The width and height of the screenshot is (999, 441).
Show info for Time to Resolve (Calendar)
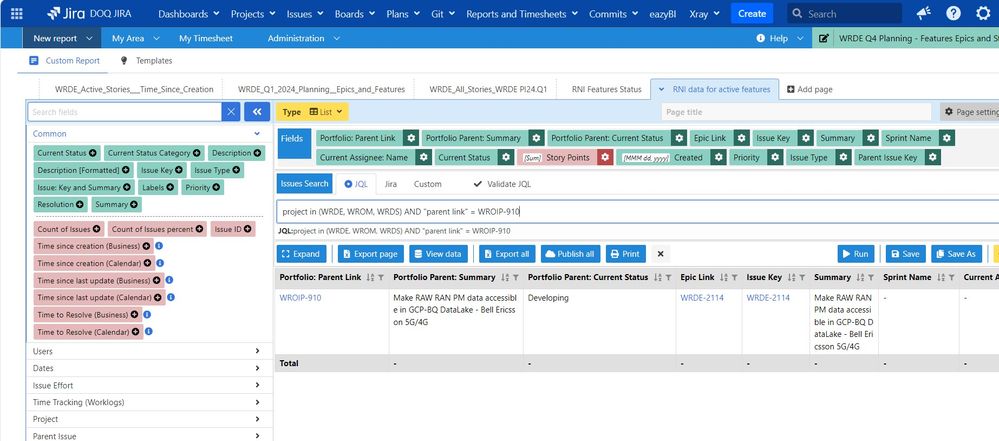pos(148,332)
